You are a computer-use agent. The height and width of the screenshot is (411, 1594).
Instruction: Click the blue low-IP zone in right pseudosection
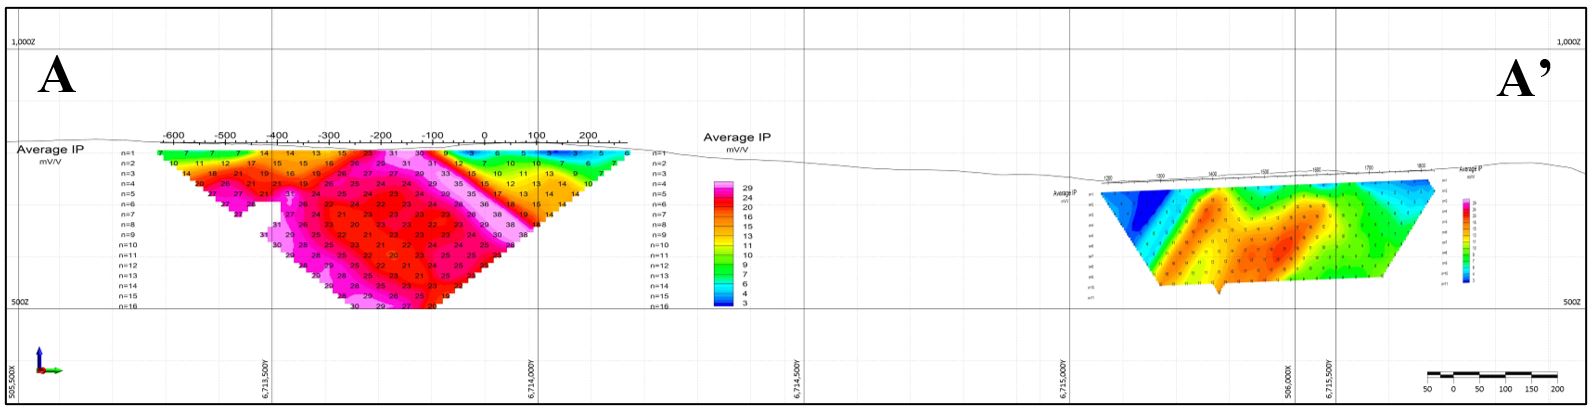(1145, 208)
